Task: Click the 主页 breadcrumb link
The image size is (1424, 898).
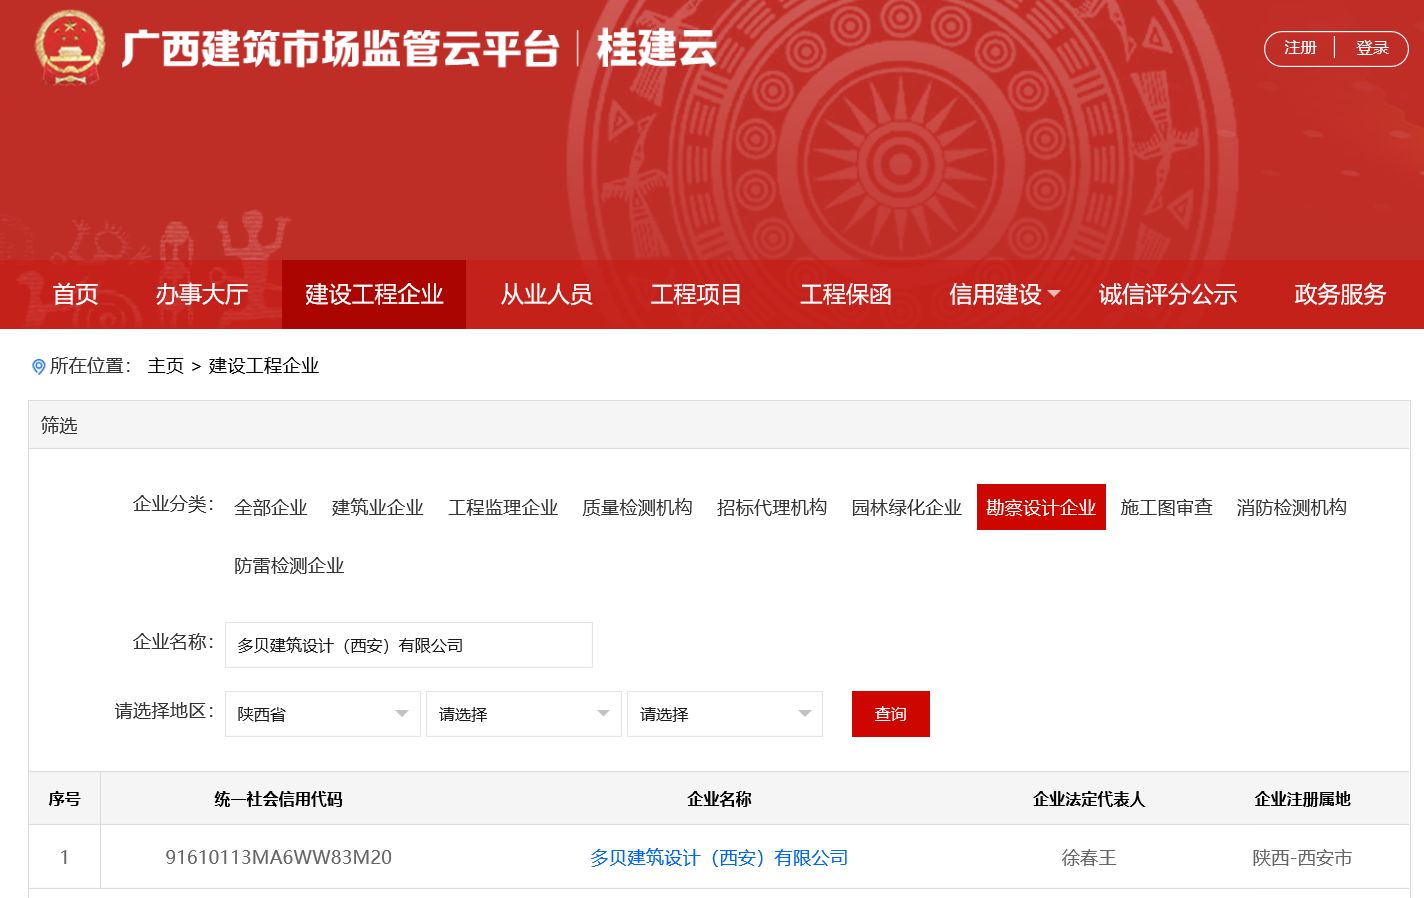Action: 166,366
